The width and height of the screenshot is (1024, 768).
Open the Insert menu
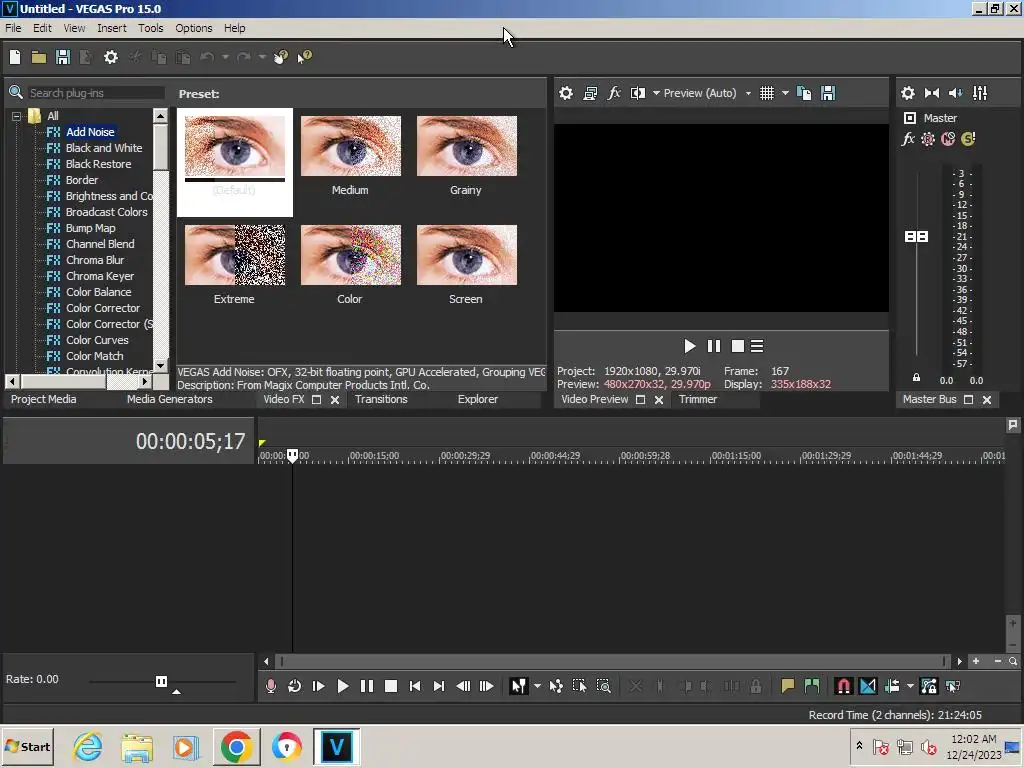pyautogui.click(x=112, y=28)
